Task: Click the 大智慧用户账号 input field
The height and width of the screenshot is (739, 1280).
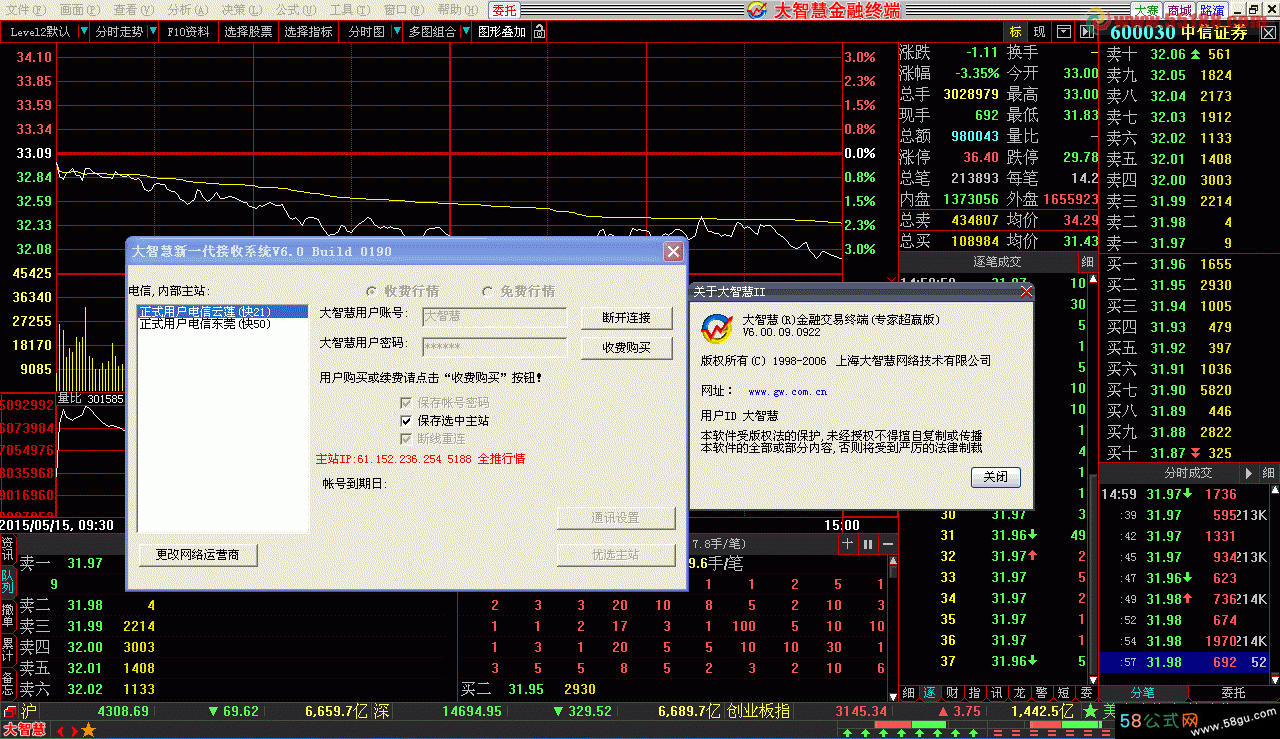Action: [494, 317]
